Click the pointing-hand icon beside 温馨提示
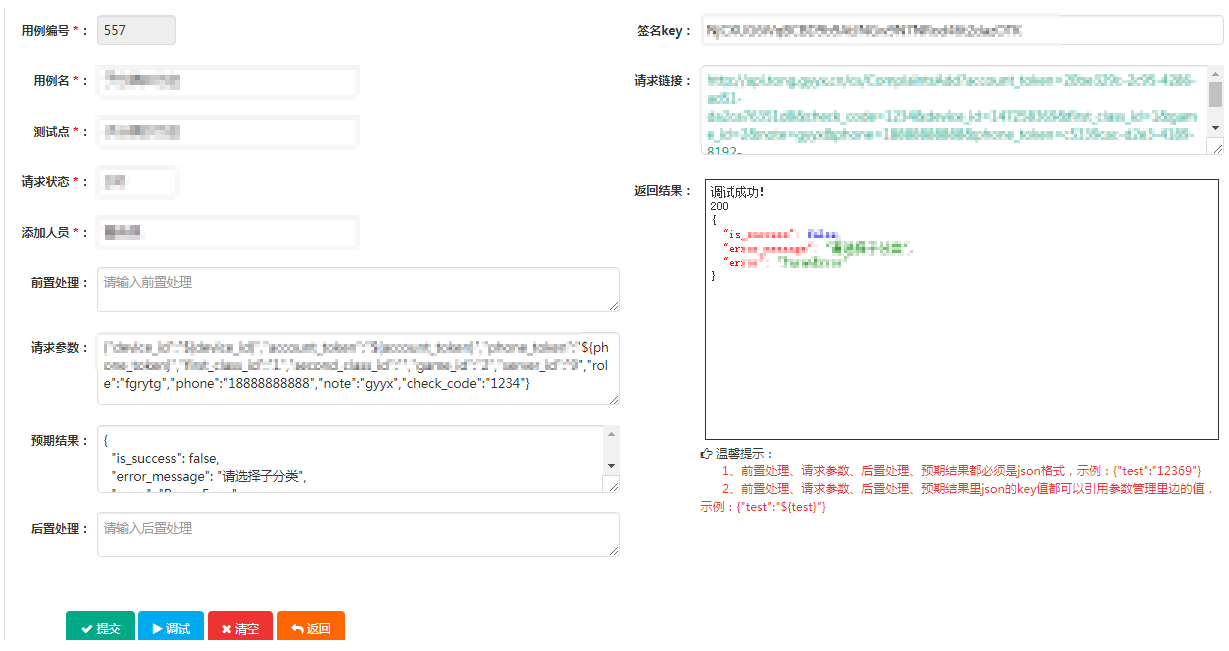Image resolution: width=1229 pixels, height=651 pixels. (707, 454)
